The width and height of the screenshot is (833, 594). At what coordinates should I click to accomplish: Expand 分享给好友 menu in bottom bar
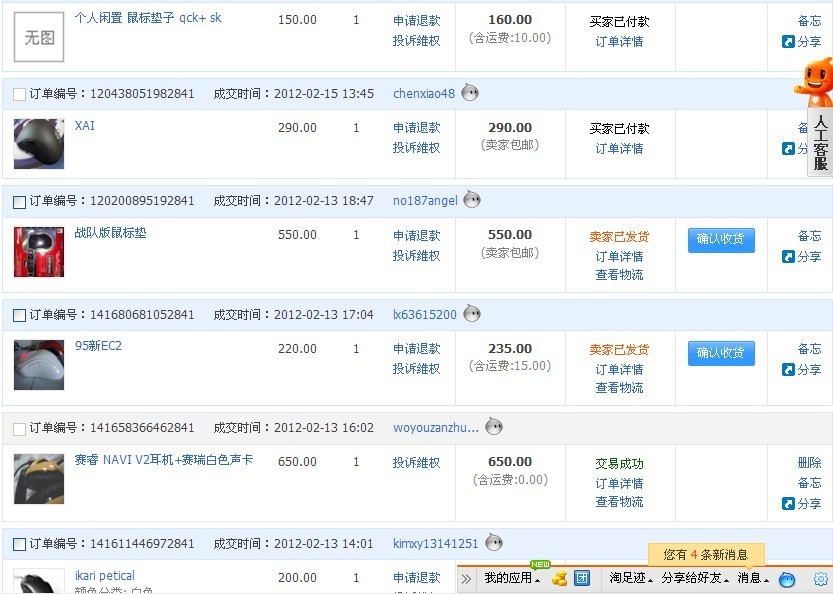[695, 578]
